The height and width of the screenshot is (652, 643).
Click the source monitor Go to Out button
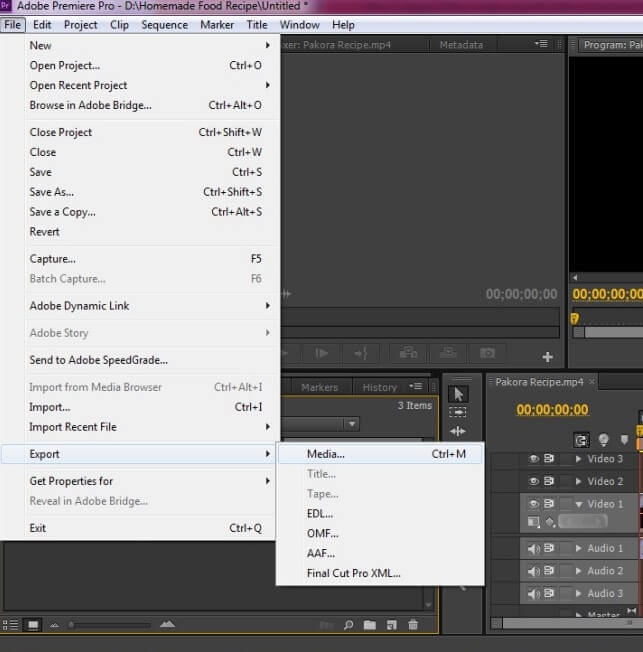(361, 353)
